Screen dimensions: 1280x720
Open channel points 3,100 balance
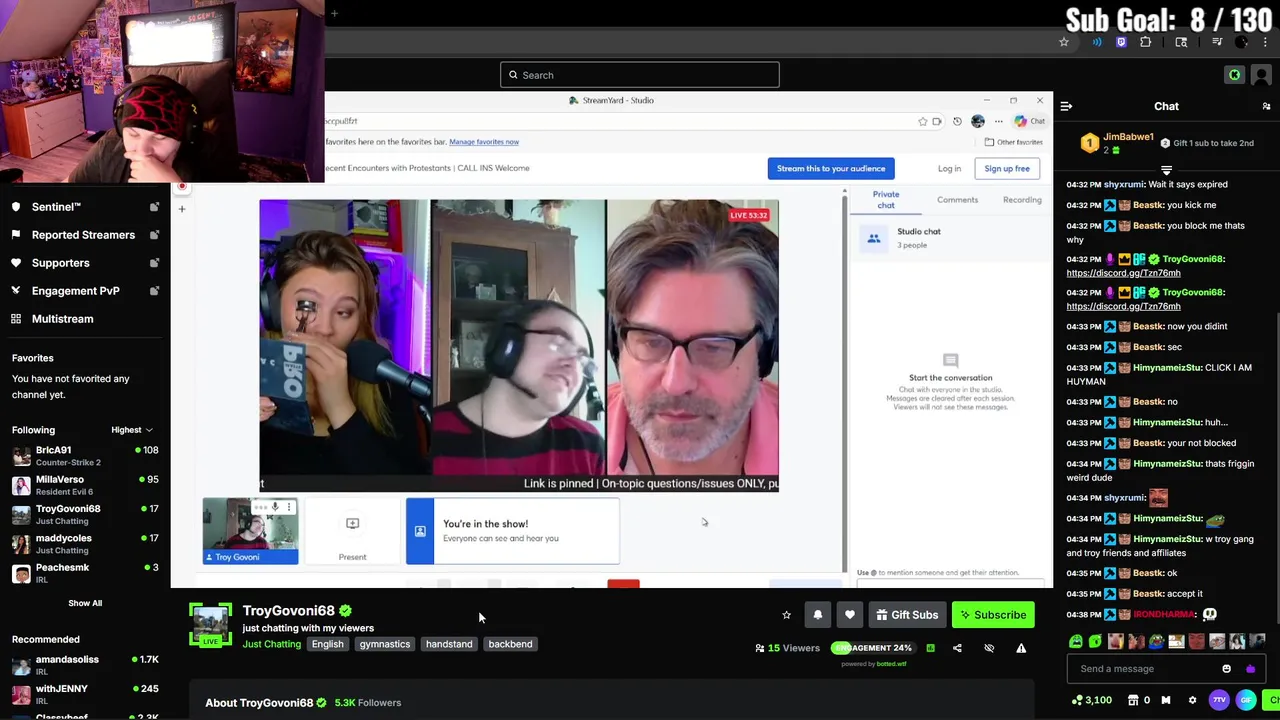(x=1091, y=700)
